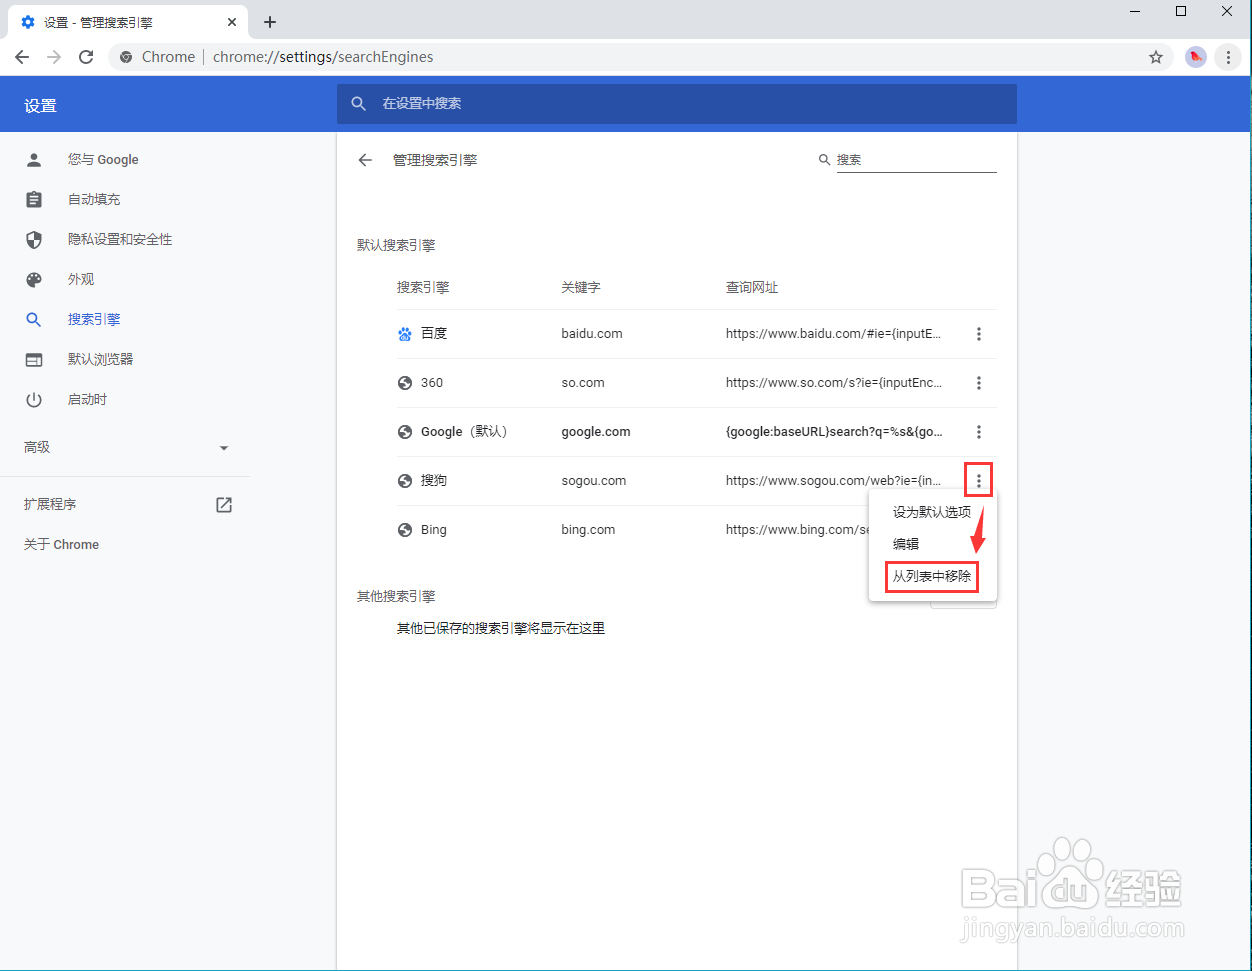Click the google.com keyword text
The image size is (1252, 971).
(x=596, y=432)
